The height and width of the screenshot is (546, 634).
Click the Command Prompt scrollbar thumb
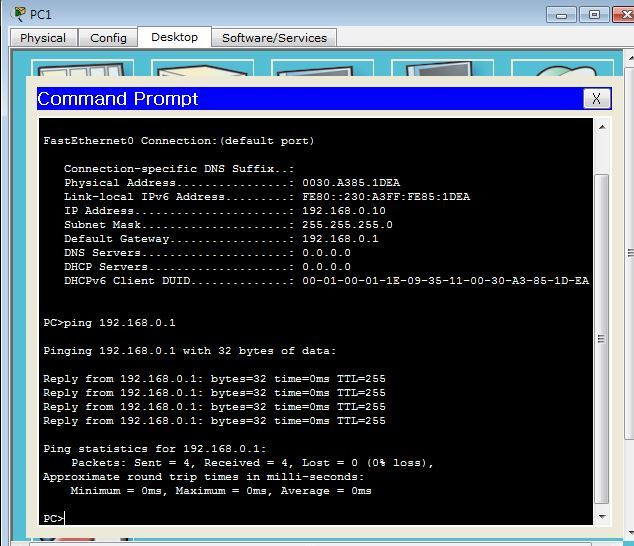pos(602,339)
